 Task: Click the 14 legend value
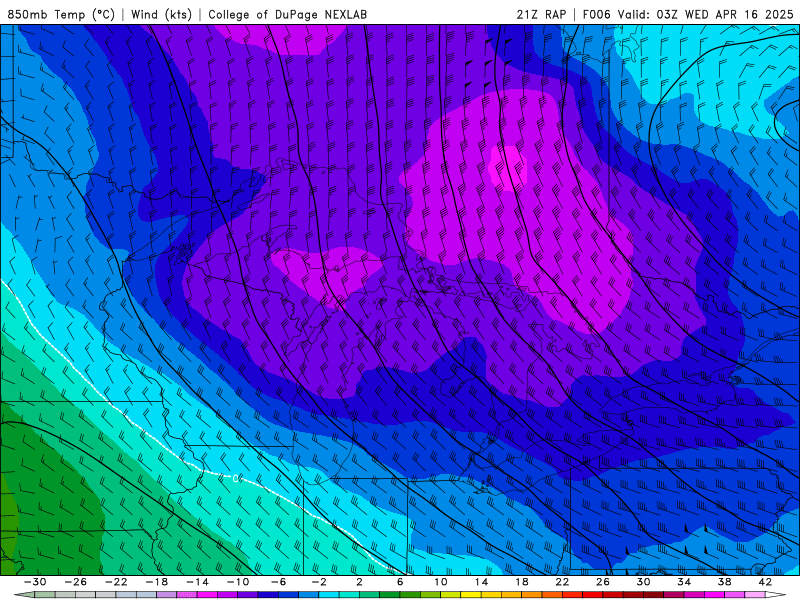tap(481, 582)
